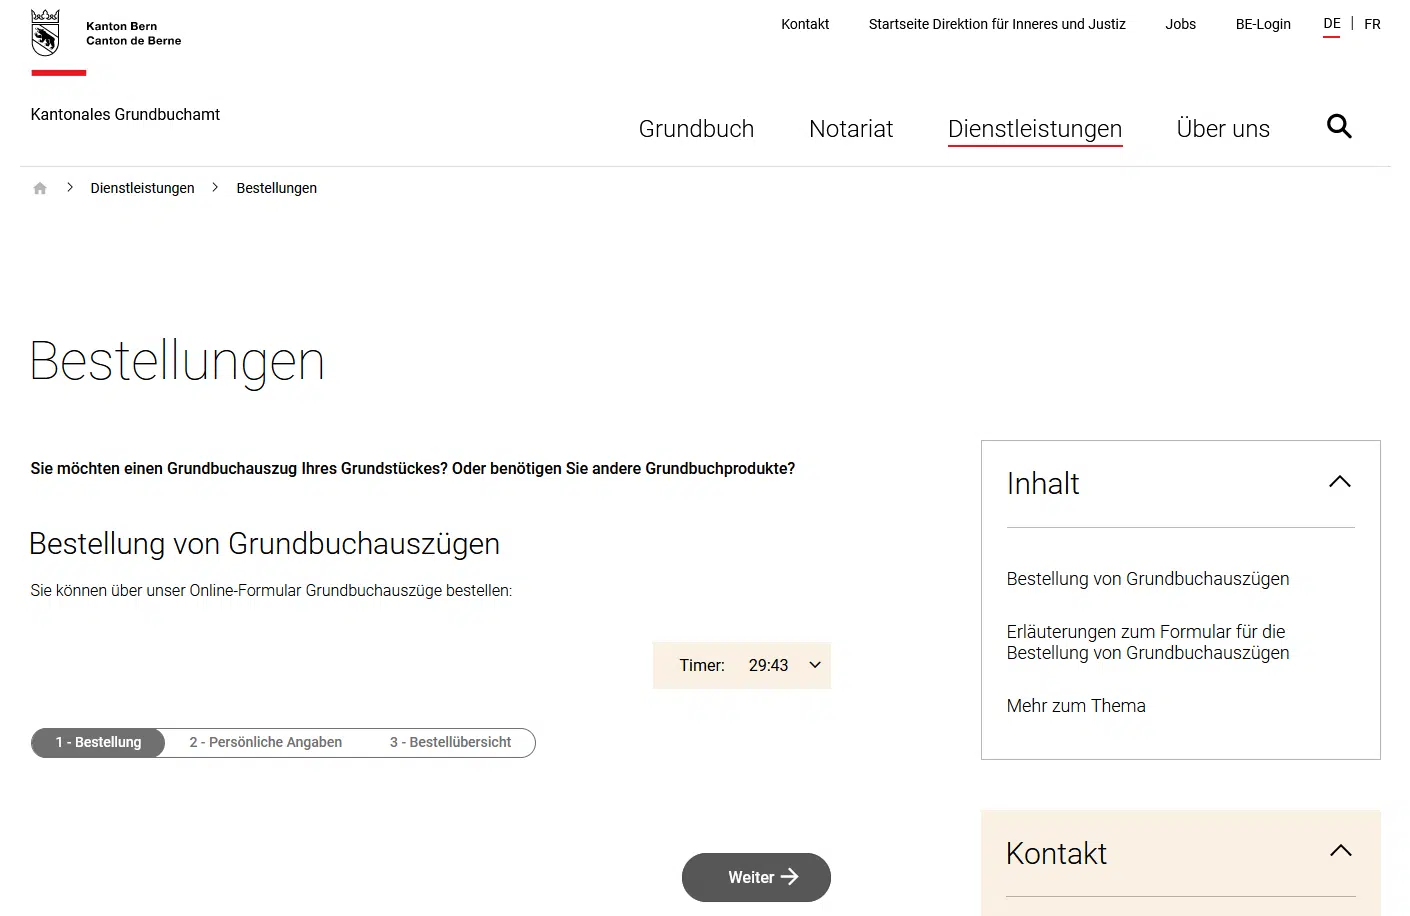The width and height of the screenshot is (1410, 916).
Task: Collapse the Inhalt panel chevron
Action: pos(1339,482)
